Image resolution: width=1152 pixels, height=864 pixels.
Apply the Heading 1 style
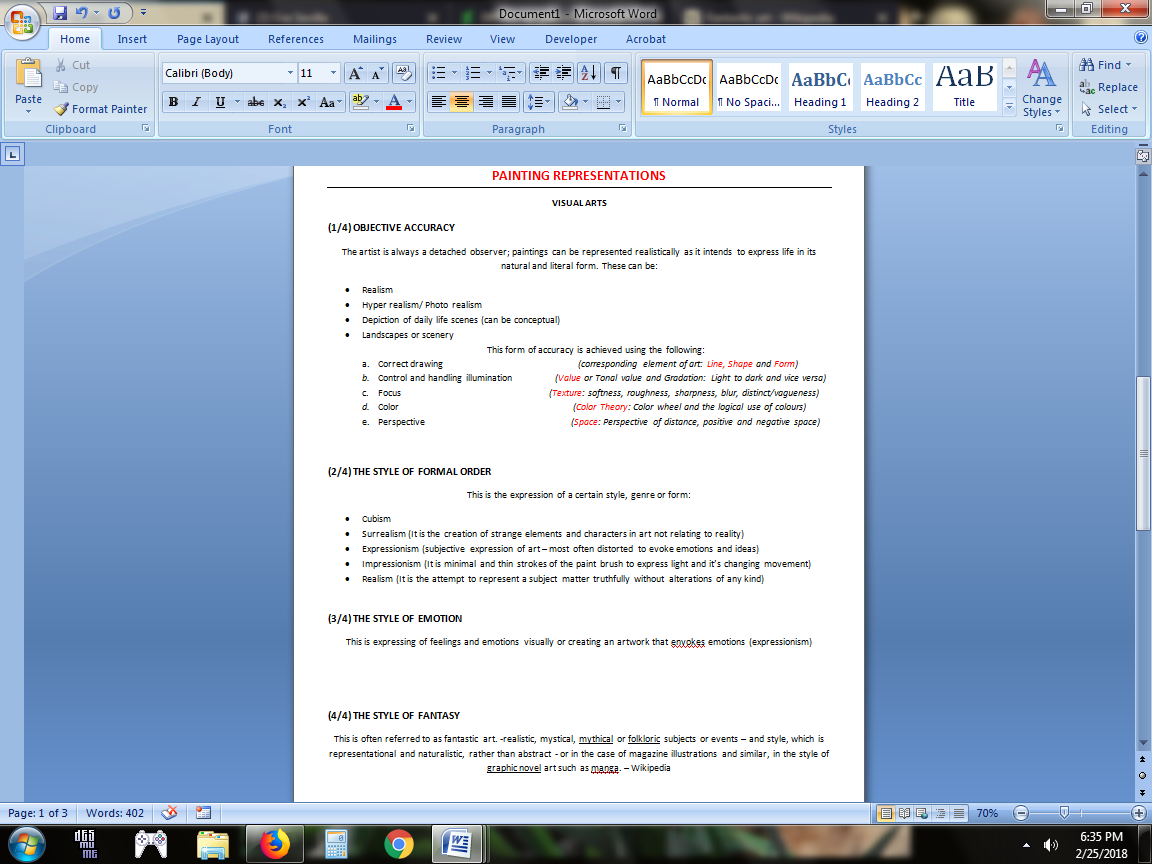point(820,87)
